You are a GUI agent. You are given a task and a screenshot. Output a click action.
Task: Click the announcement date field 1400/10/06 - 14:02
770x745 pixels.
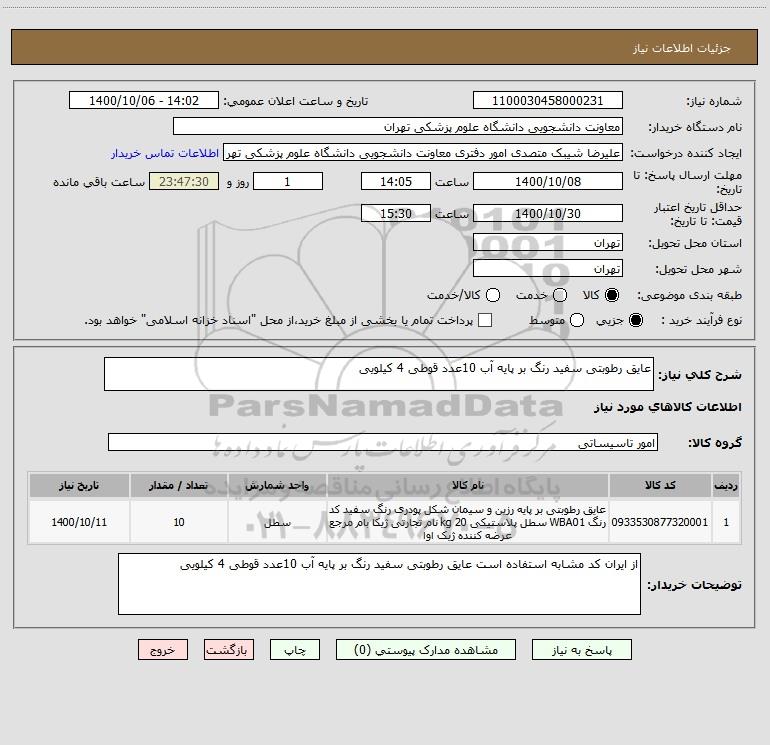144,100
